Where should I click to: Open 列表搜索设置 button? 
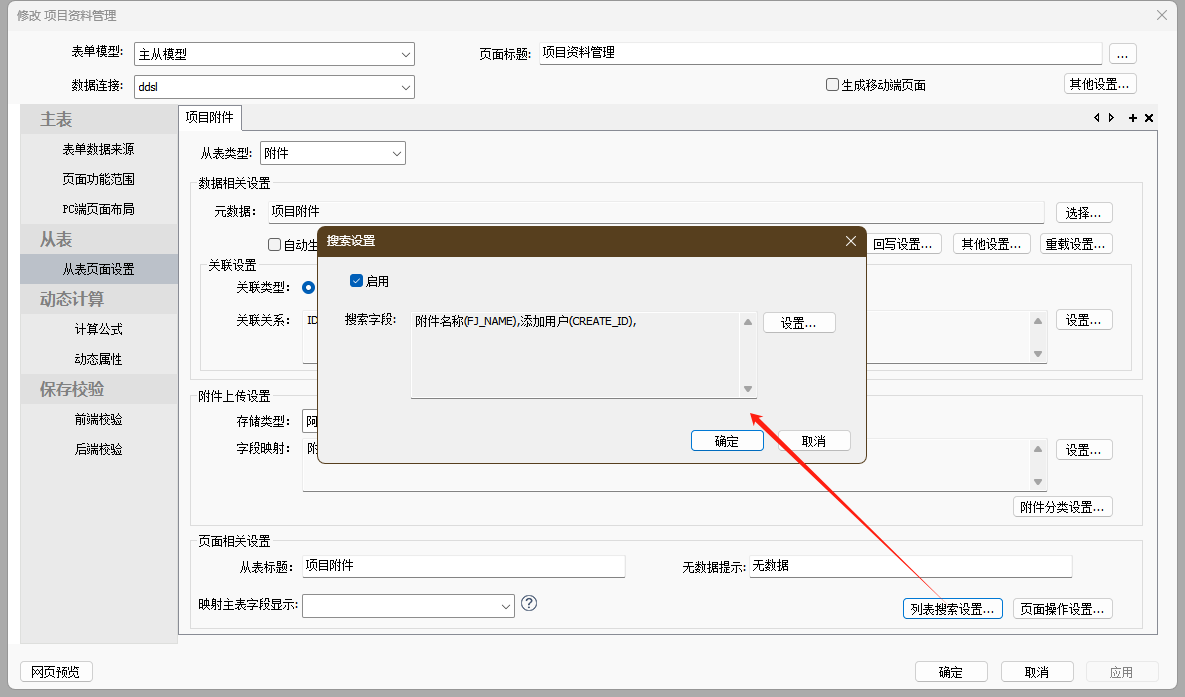[952, 609]
